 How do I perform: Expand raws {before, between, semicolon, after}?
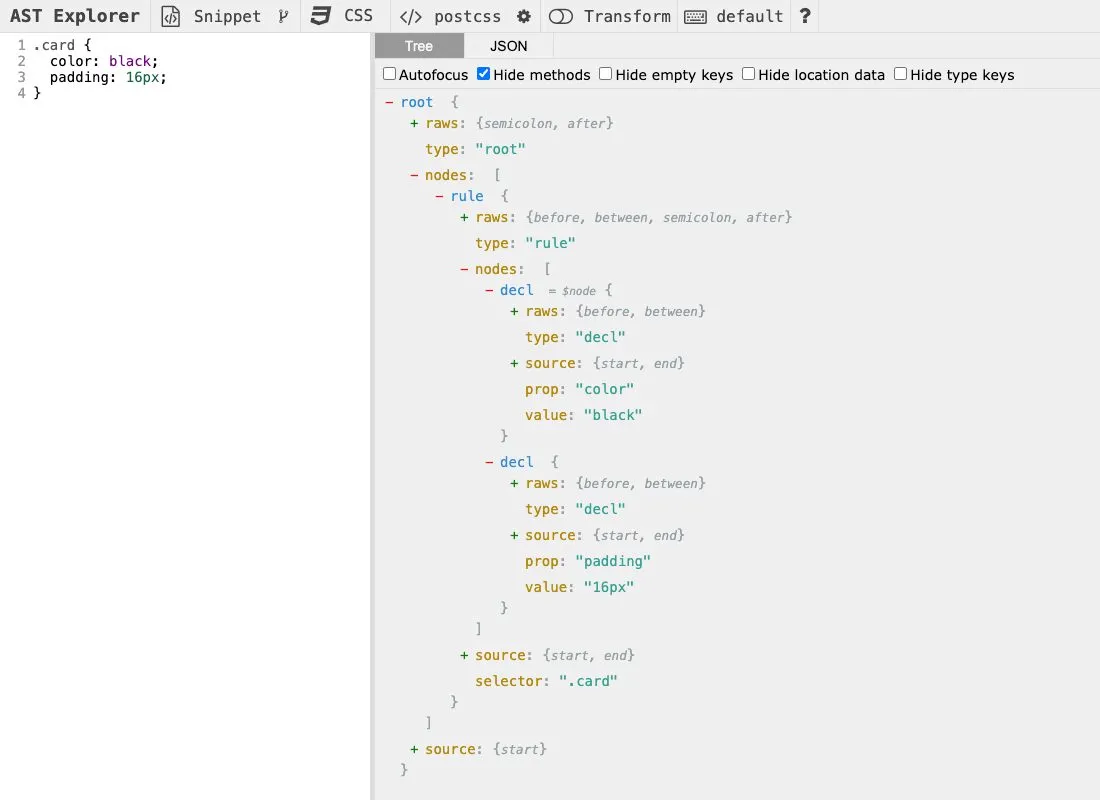click(x=464, y=218)
